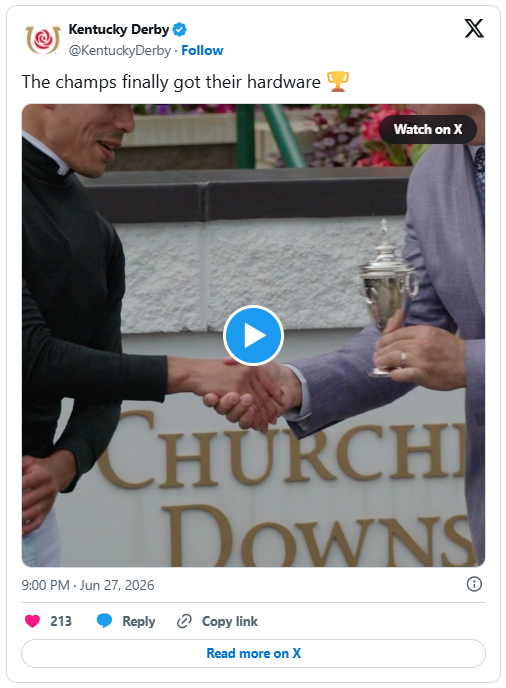Click the Copy link text label
This screenshot has width=506, height=688.
pos(230,621)
